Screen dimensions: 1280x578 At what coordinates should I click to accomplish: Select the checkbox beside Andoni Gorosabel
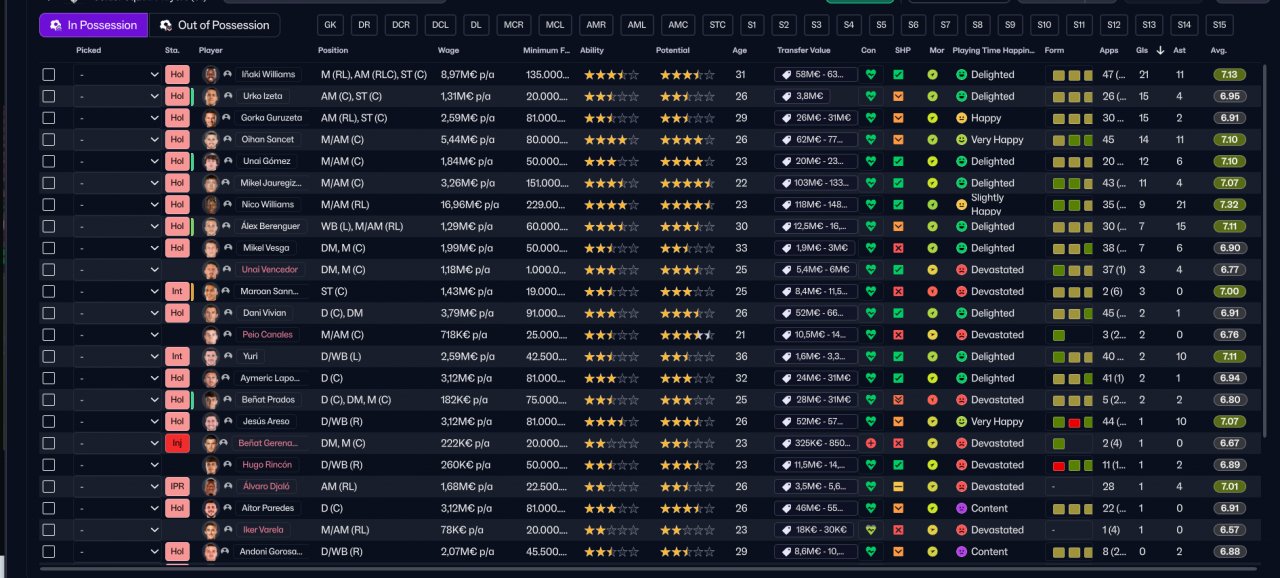tap(48, 551)
